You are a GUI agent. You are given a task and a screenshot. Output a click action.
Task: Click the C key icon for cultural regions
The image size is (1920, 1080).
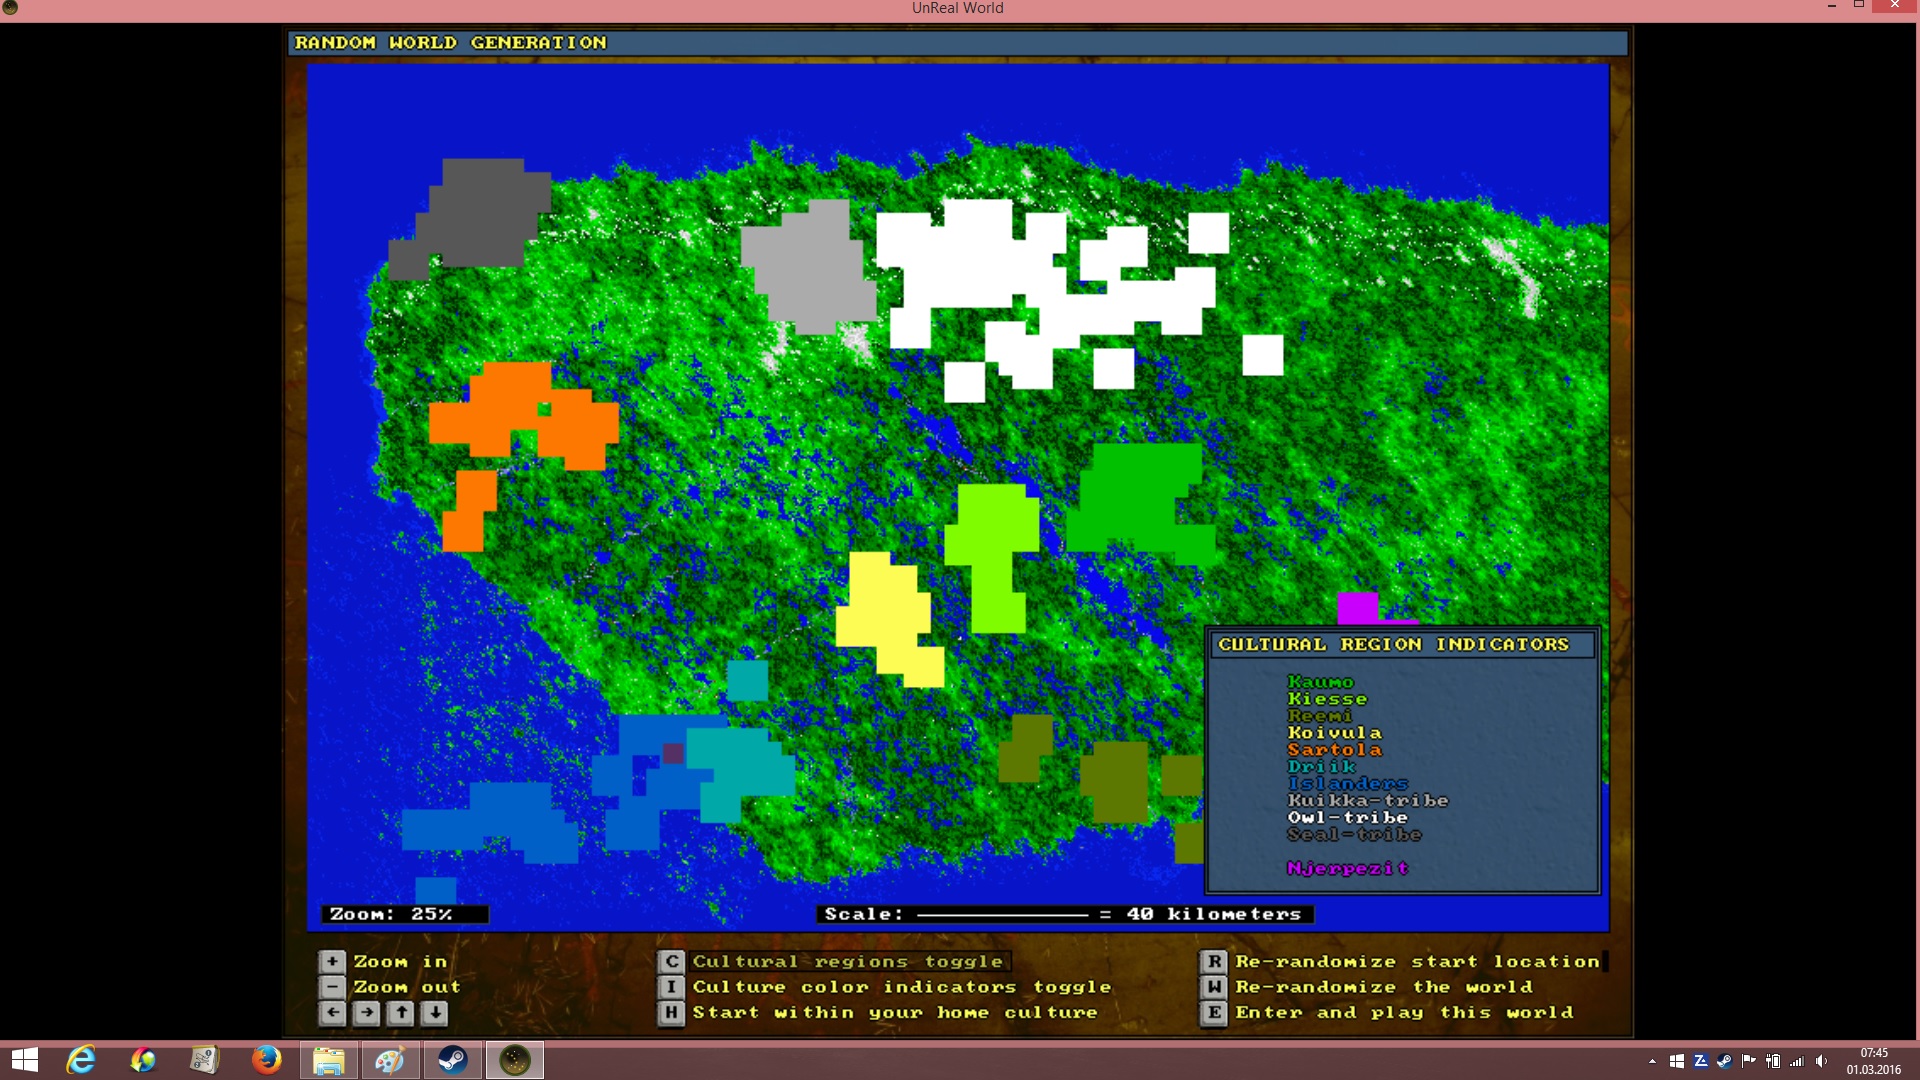coord(671,962)
